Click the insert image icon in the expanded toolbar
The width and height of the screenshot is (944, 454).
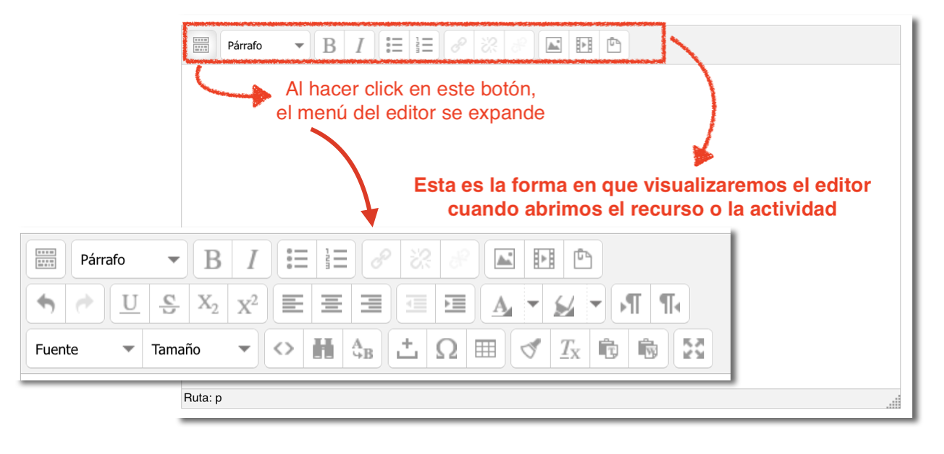[x=505, y=260]
